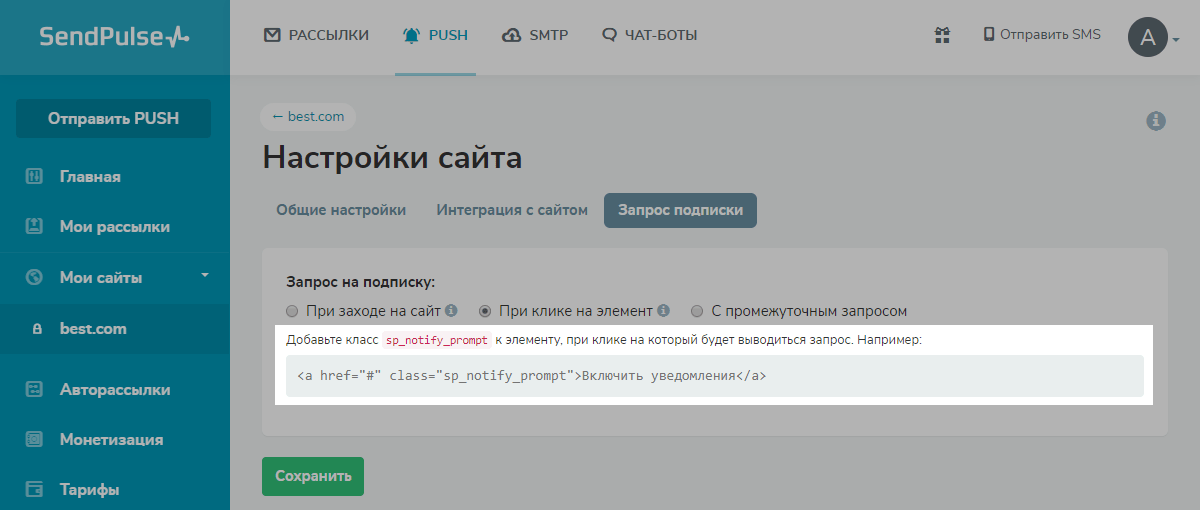Open the user avatar with letter A

point(1148,38)
